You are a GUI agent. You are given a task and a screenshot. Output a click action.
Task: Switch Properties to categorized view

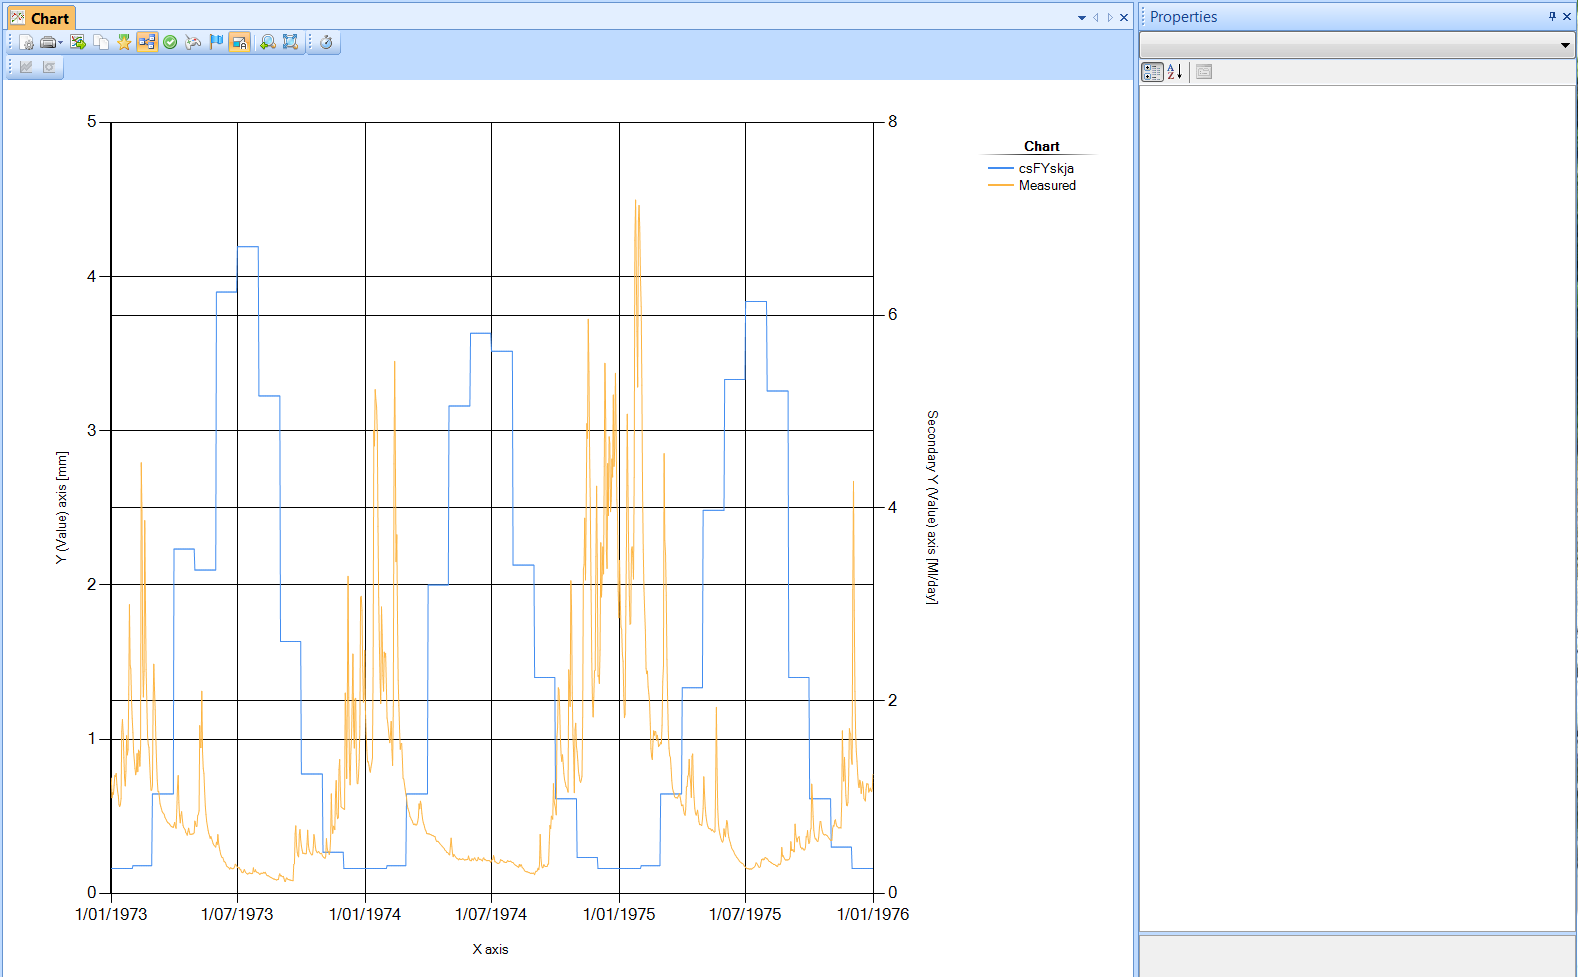tap(1152, 72)
